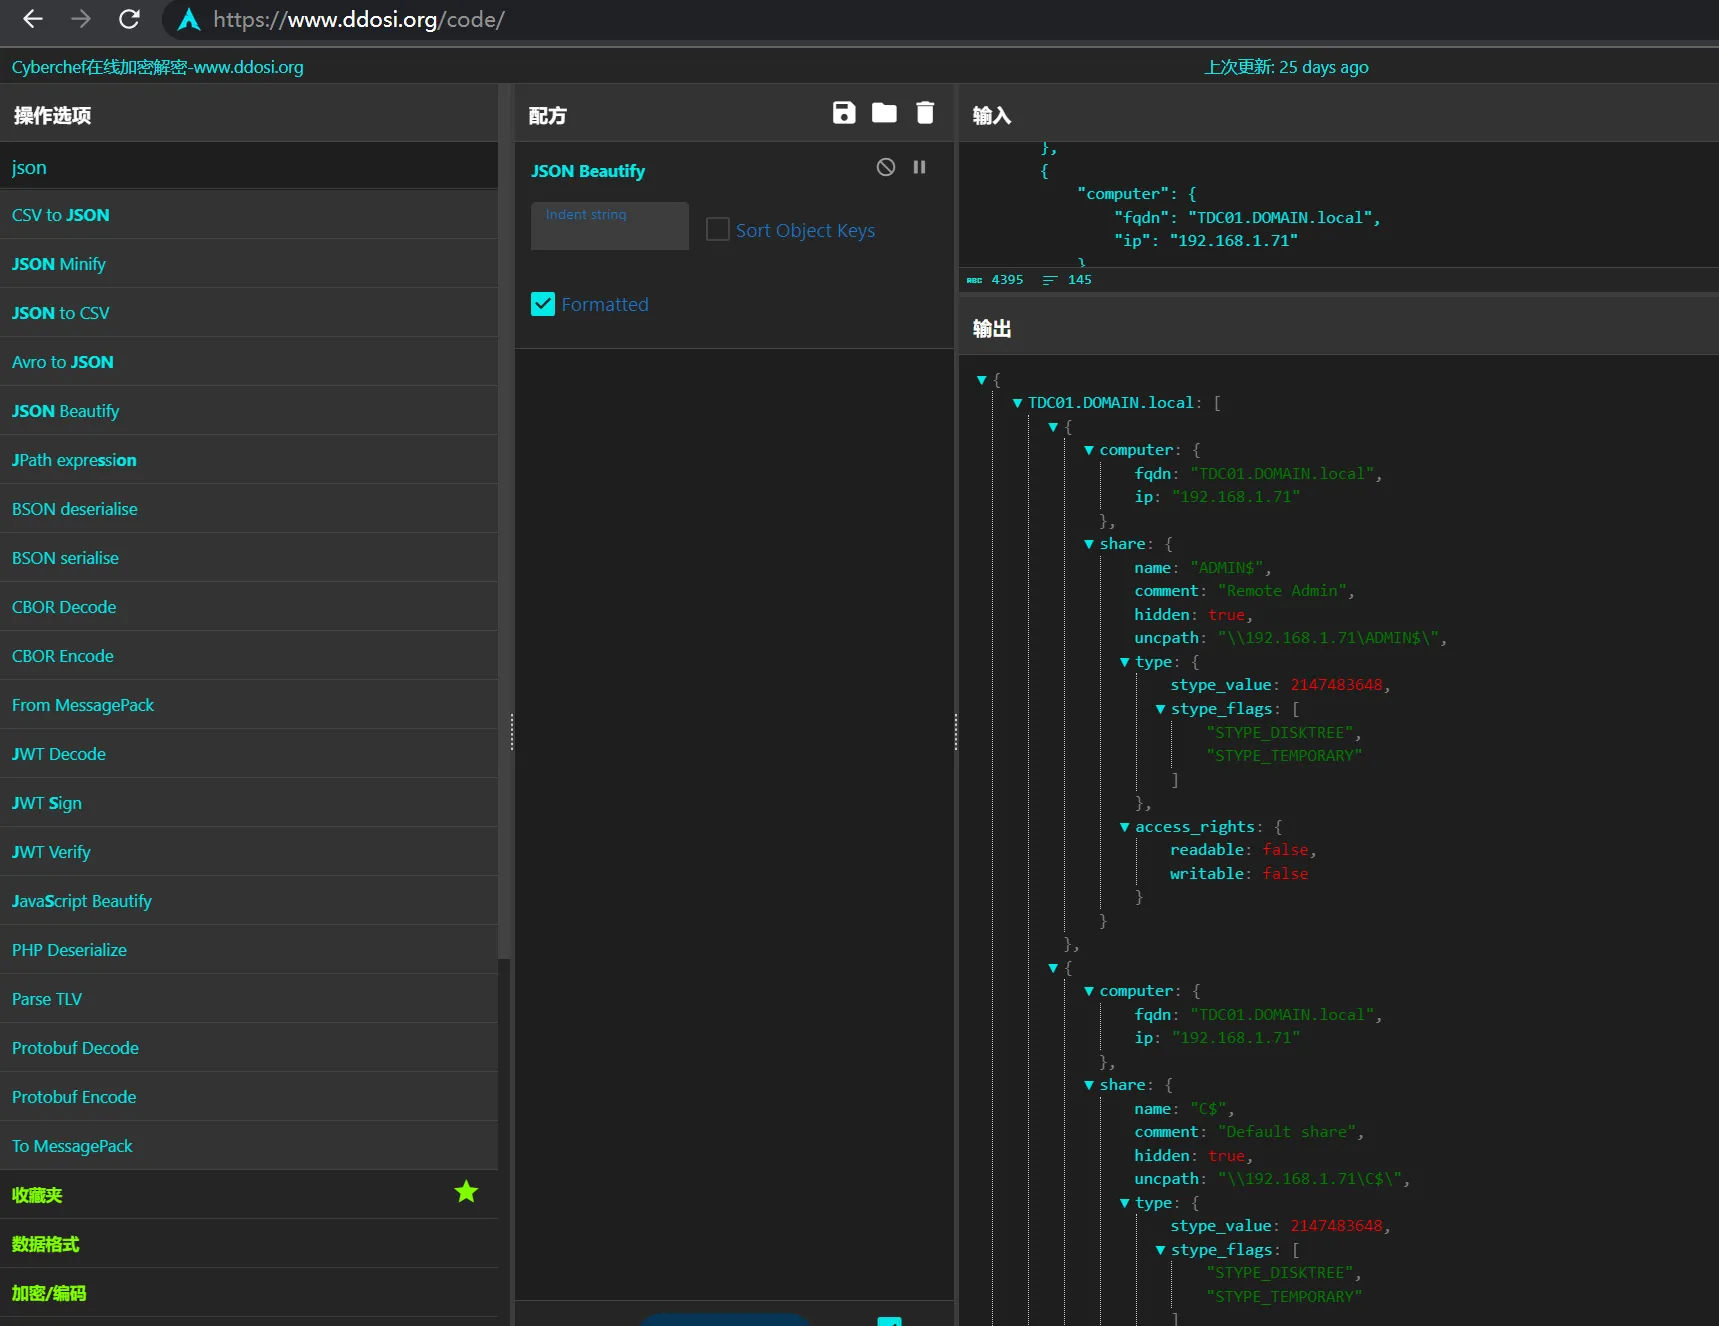The height and width of the screenshot is (1326, 1719).
Task: Select JSON to CSV operation
Action: [249, 313]
